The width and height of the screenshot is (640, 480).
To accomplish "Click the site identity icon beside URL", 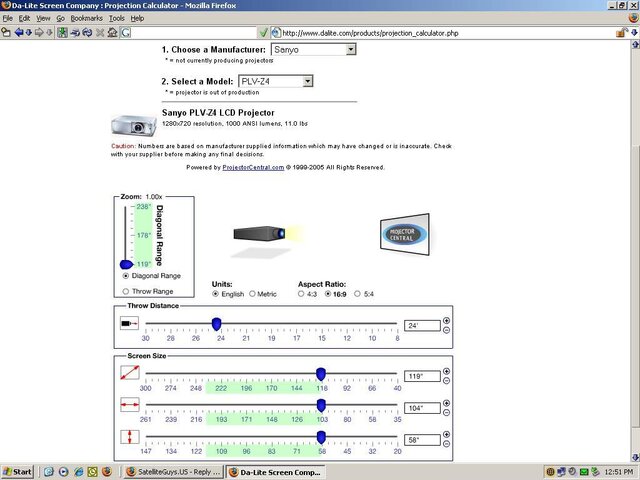I will click(276, 33).
